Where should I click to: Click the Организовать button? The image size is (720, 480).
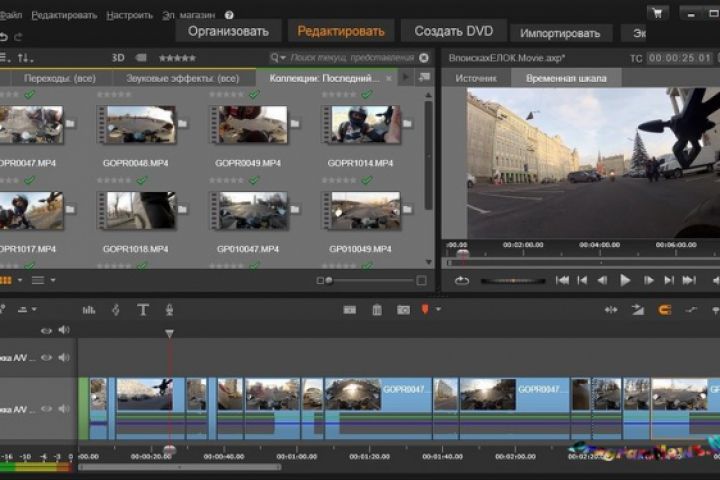coord(228,31)
